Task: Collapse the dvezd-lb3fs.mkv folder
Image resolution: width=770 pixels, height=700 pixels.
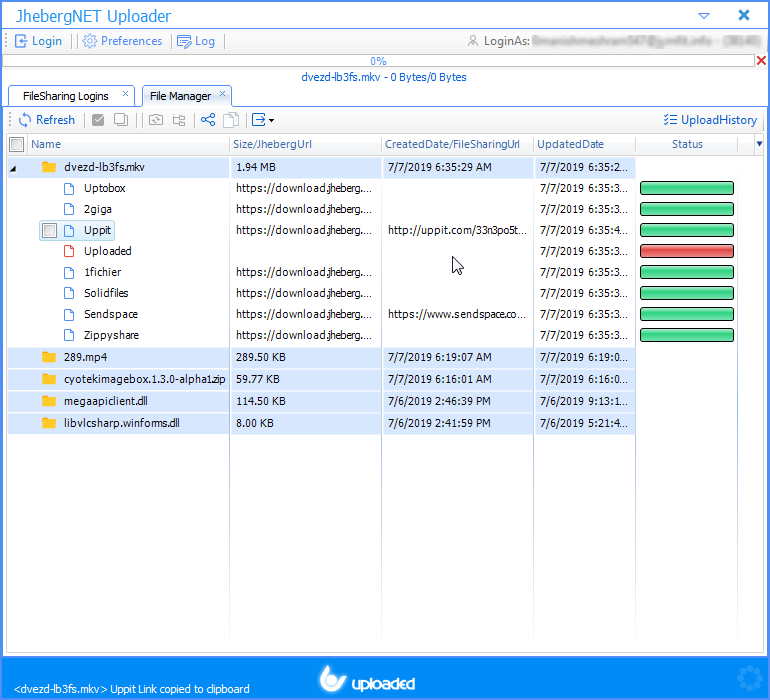Action: point(13,168)
